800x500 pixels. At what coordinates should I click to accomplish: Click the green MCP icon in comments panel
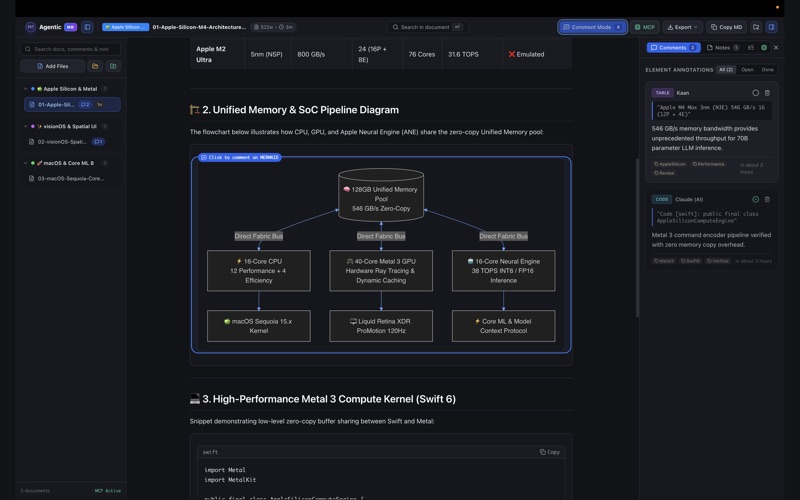click(x=764, y=47)
